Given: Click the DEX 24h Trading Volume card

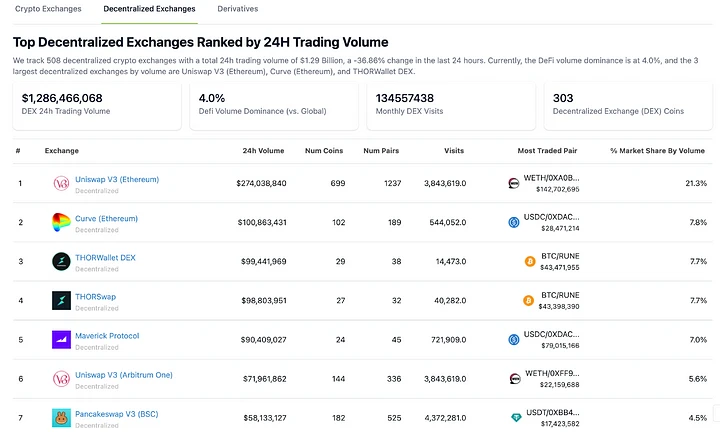Looking at the screenshot, I should click(97, 106).
